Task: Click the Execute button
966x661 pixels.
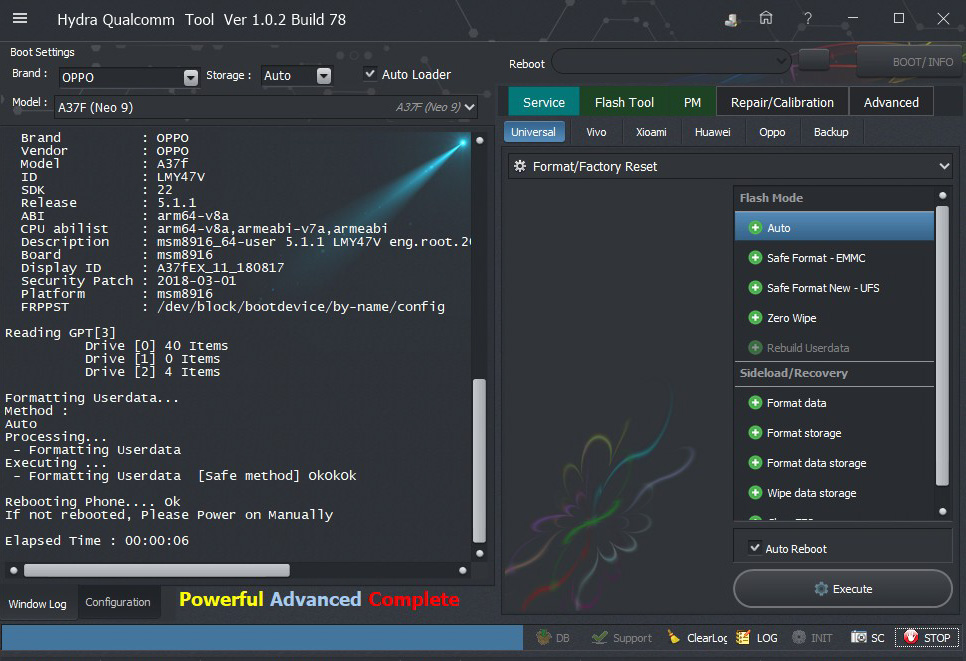Action: 842,588
